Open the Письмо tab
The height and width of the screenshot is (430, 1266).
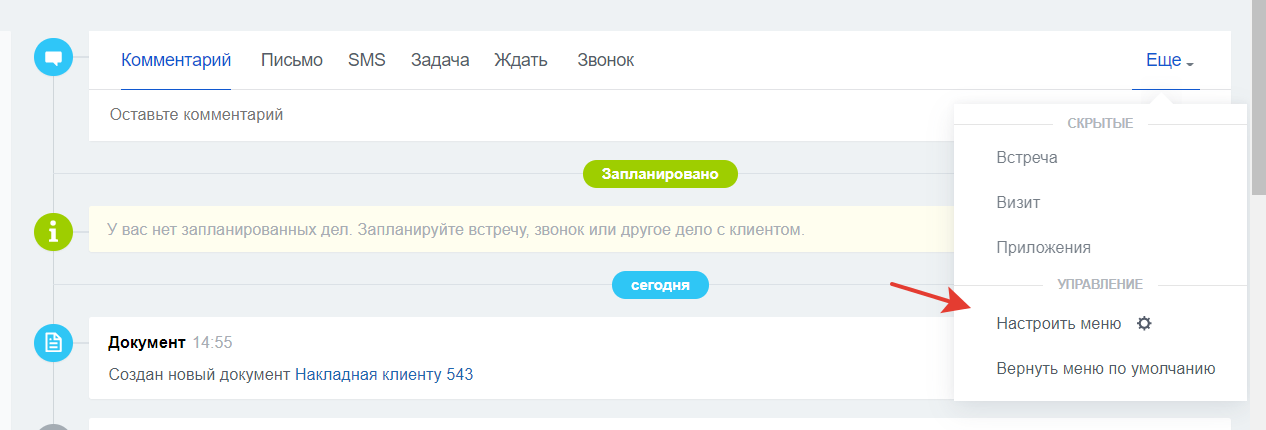point(292,60)
